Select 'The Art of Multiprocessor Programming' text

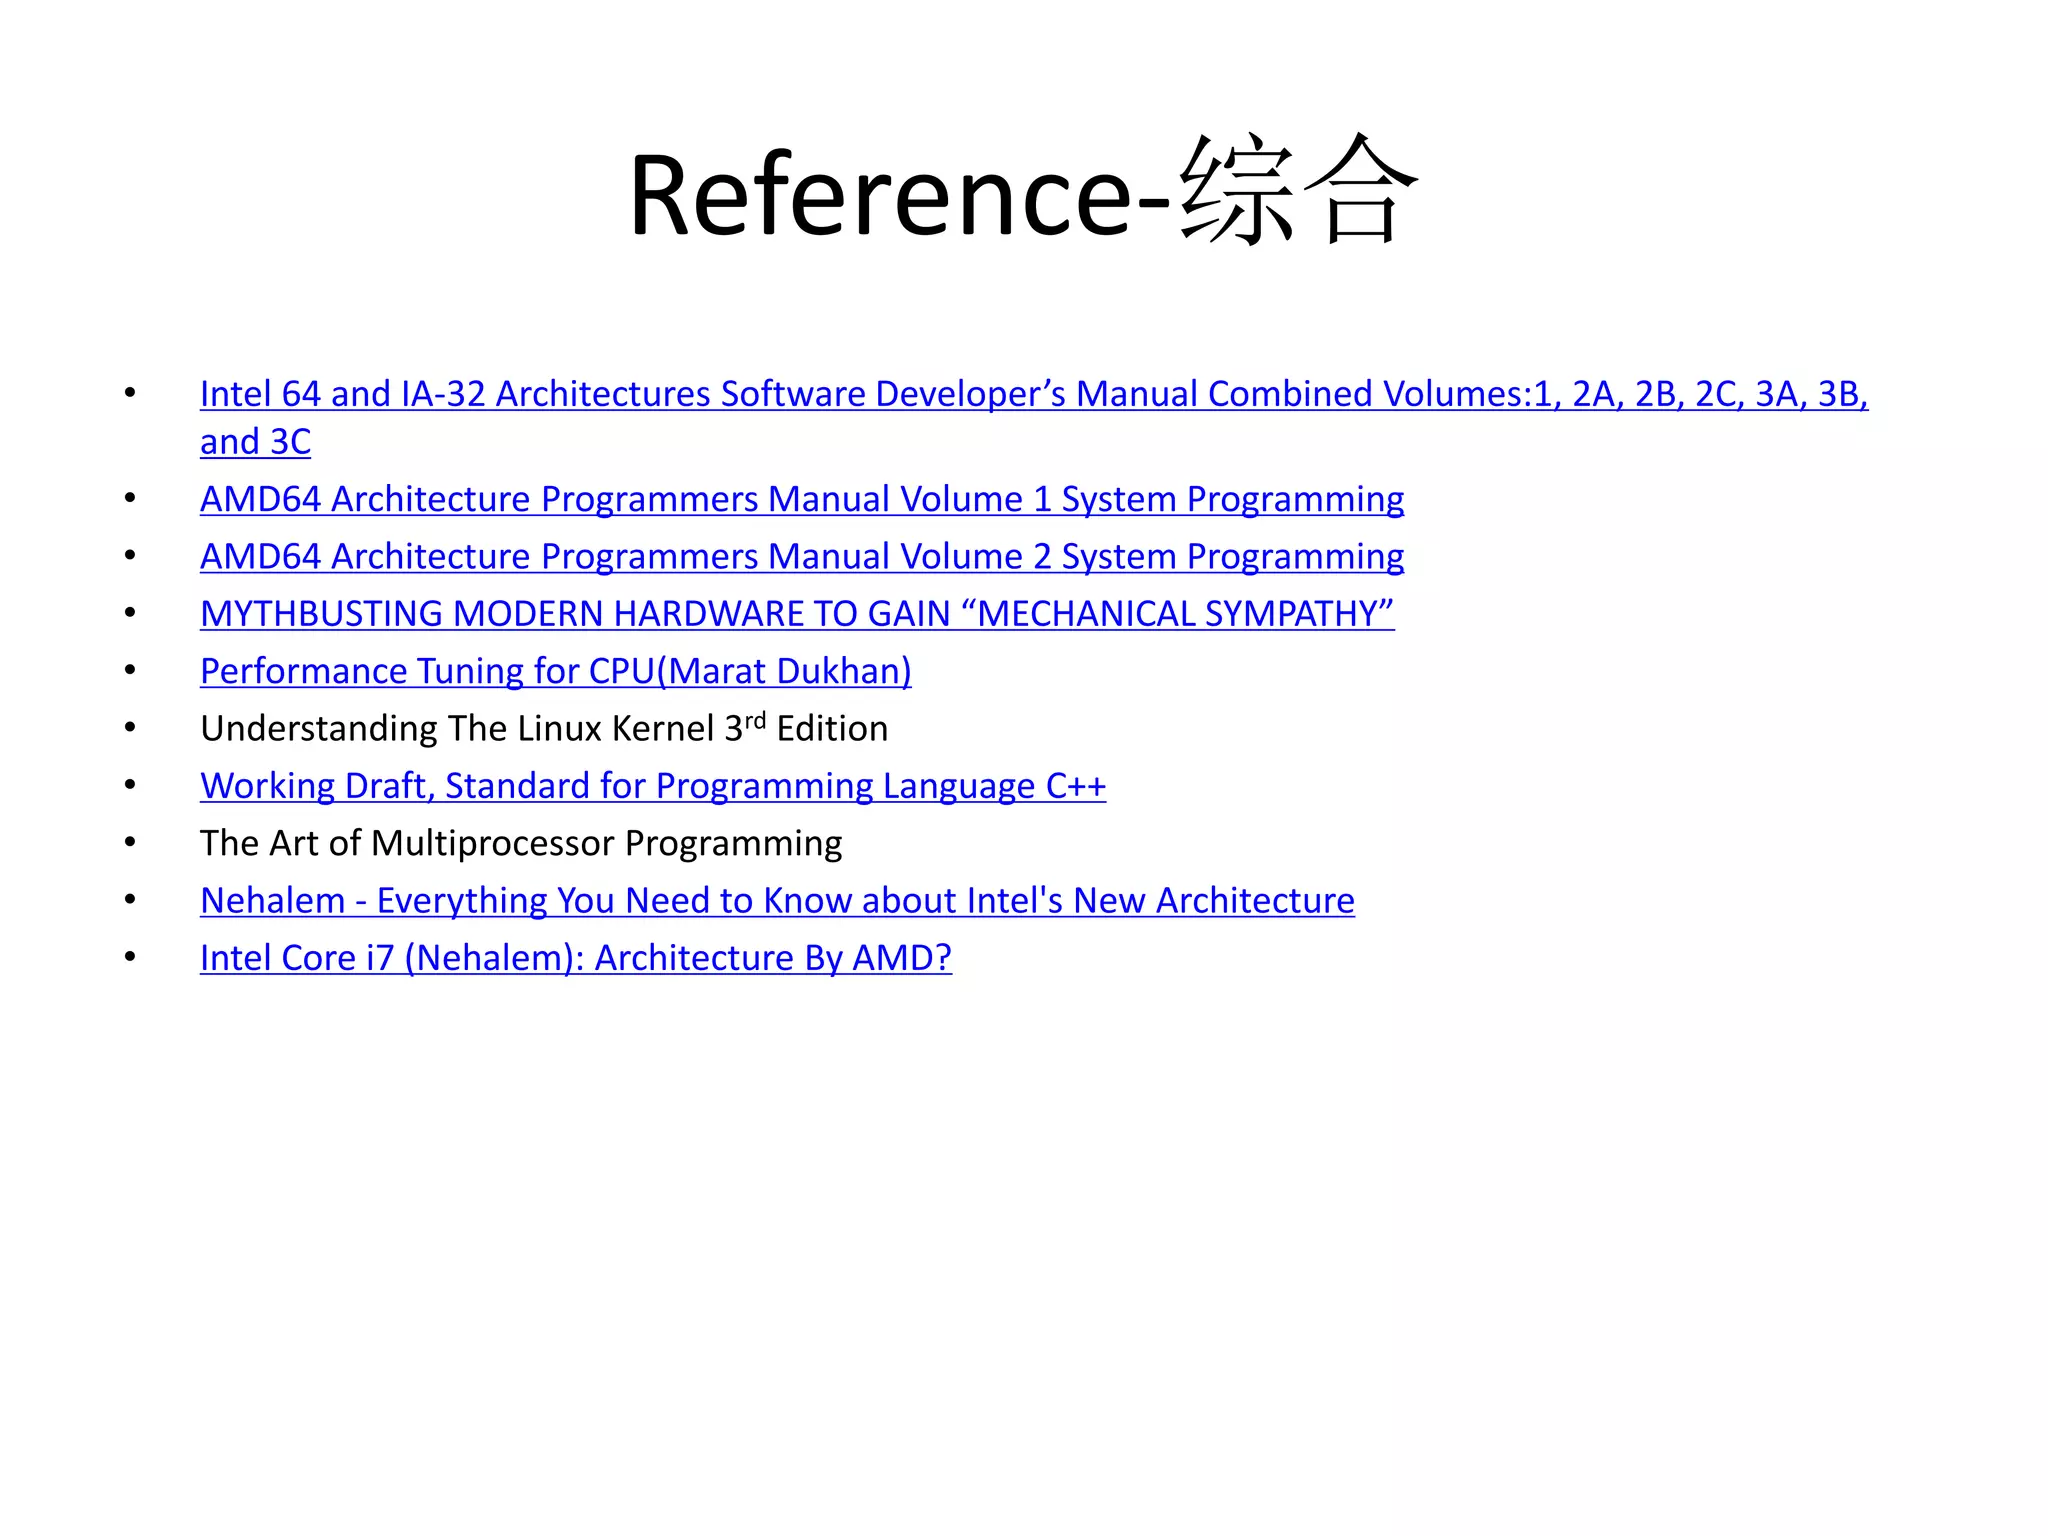(x=521, y=844)
